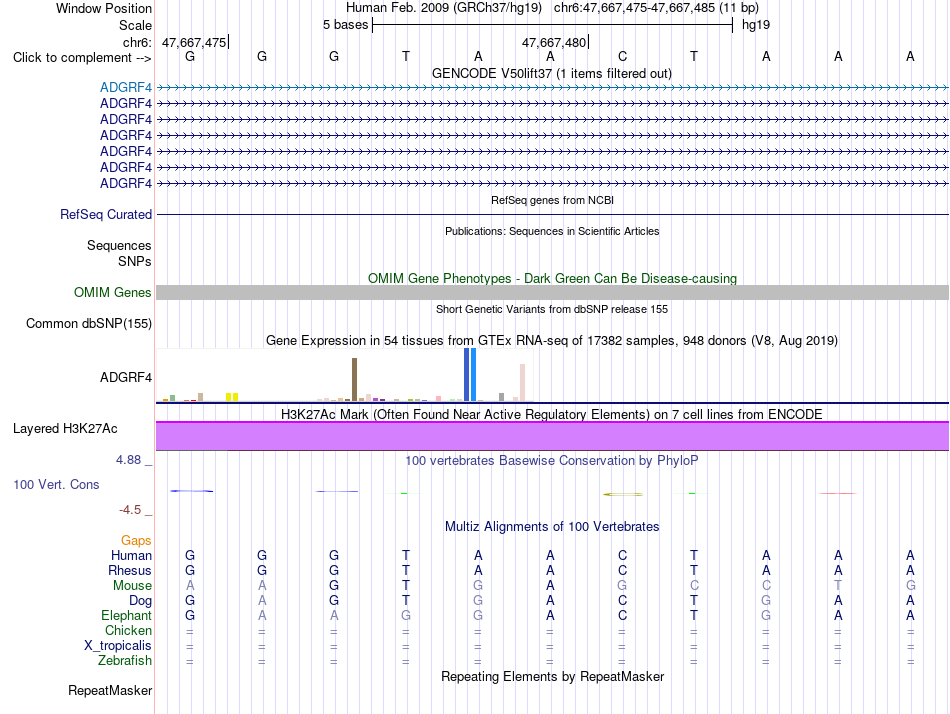The height and width of the screenshot is (714, 950).
Task: Open the PhyloP Basewise Conservation title
Action: pos(552,461)
